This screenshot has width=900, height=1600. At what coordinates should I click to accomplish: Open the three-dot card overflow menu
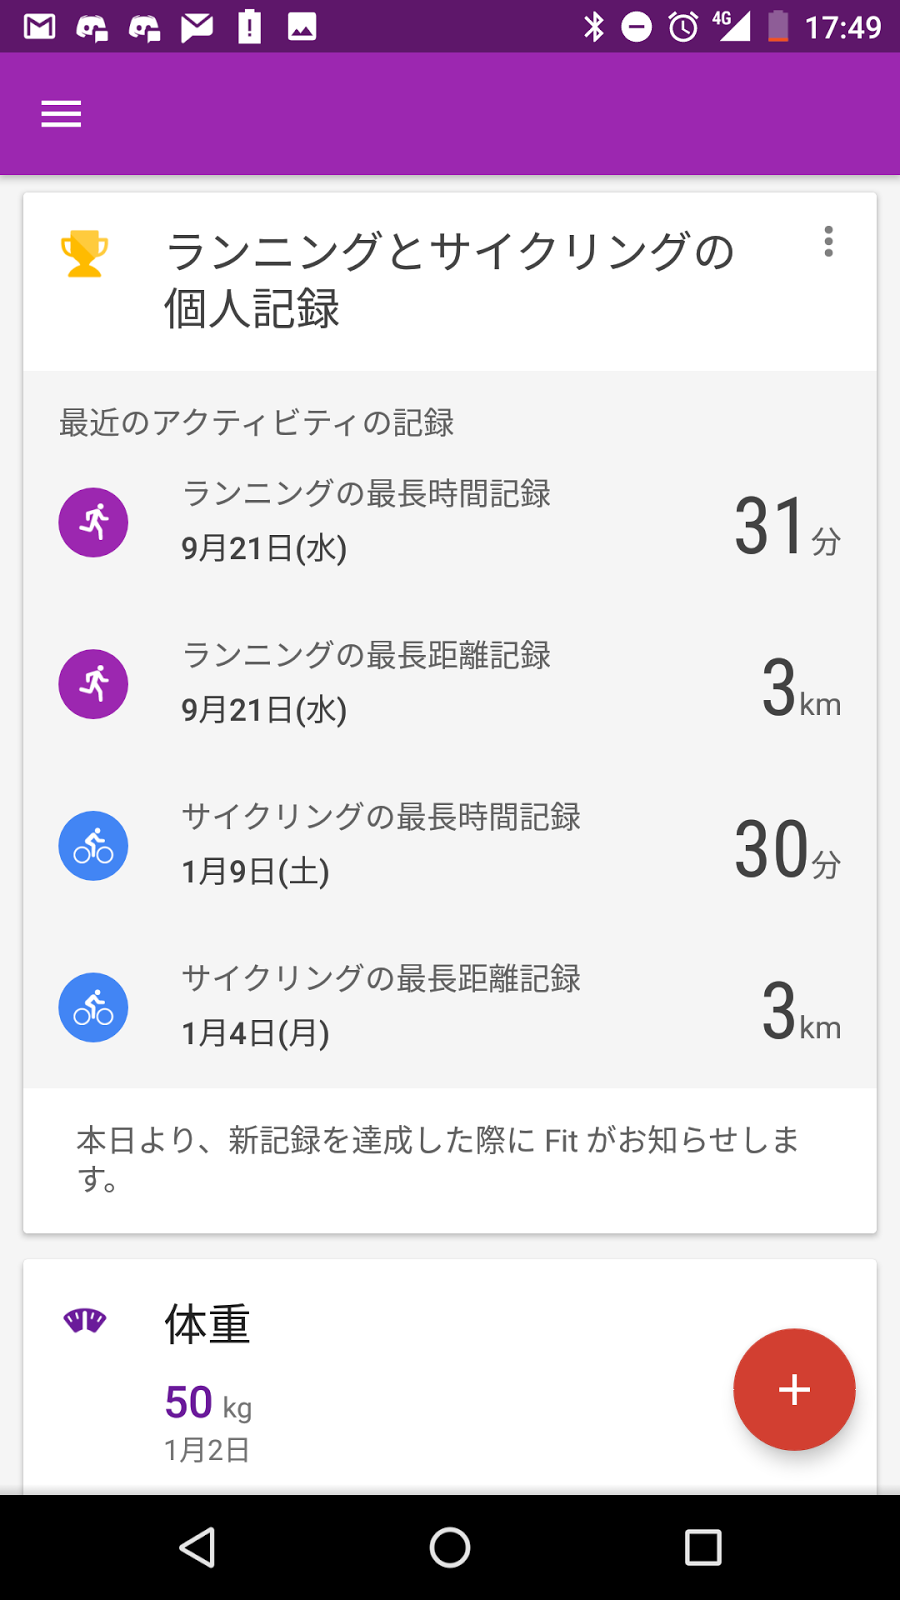click(x=828, y=242)
